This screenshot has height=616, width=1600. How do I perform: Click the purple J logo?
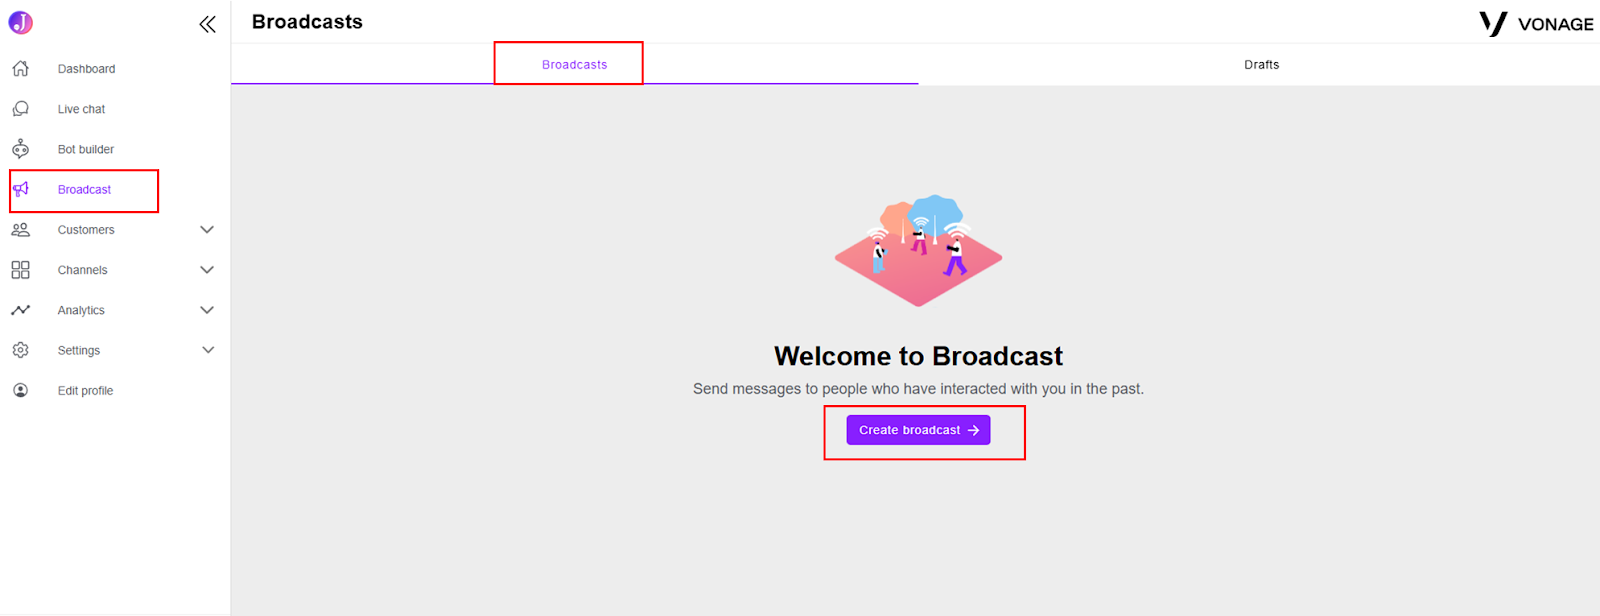click(x=20, y=22)
